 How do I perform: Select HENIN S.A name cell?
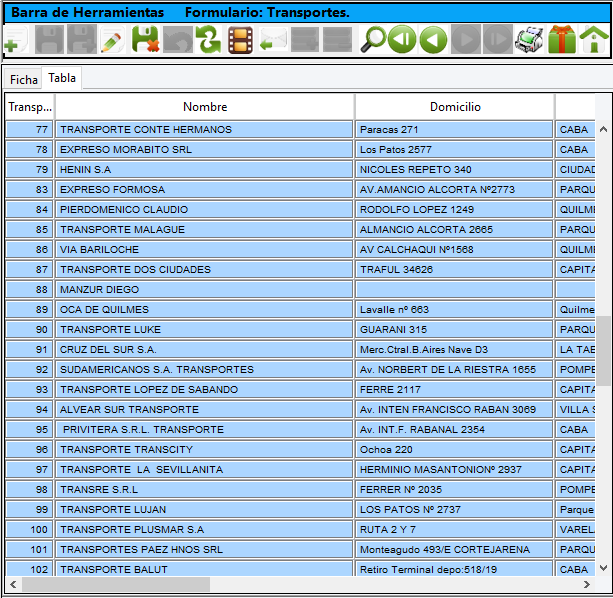coord(204,169)
